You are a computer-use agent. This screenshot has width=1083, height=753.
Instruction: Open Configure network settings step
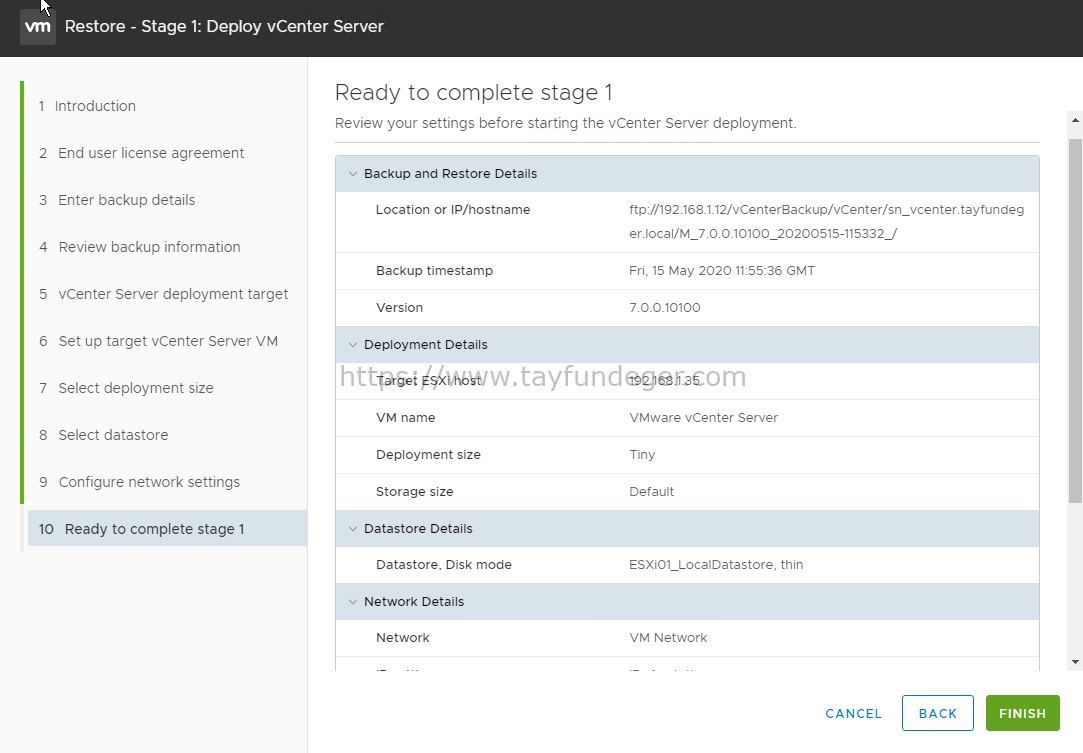pos(139,482)
